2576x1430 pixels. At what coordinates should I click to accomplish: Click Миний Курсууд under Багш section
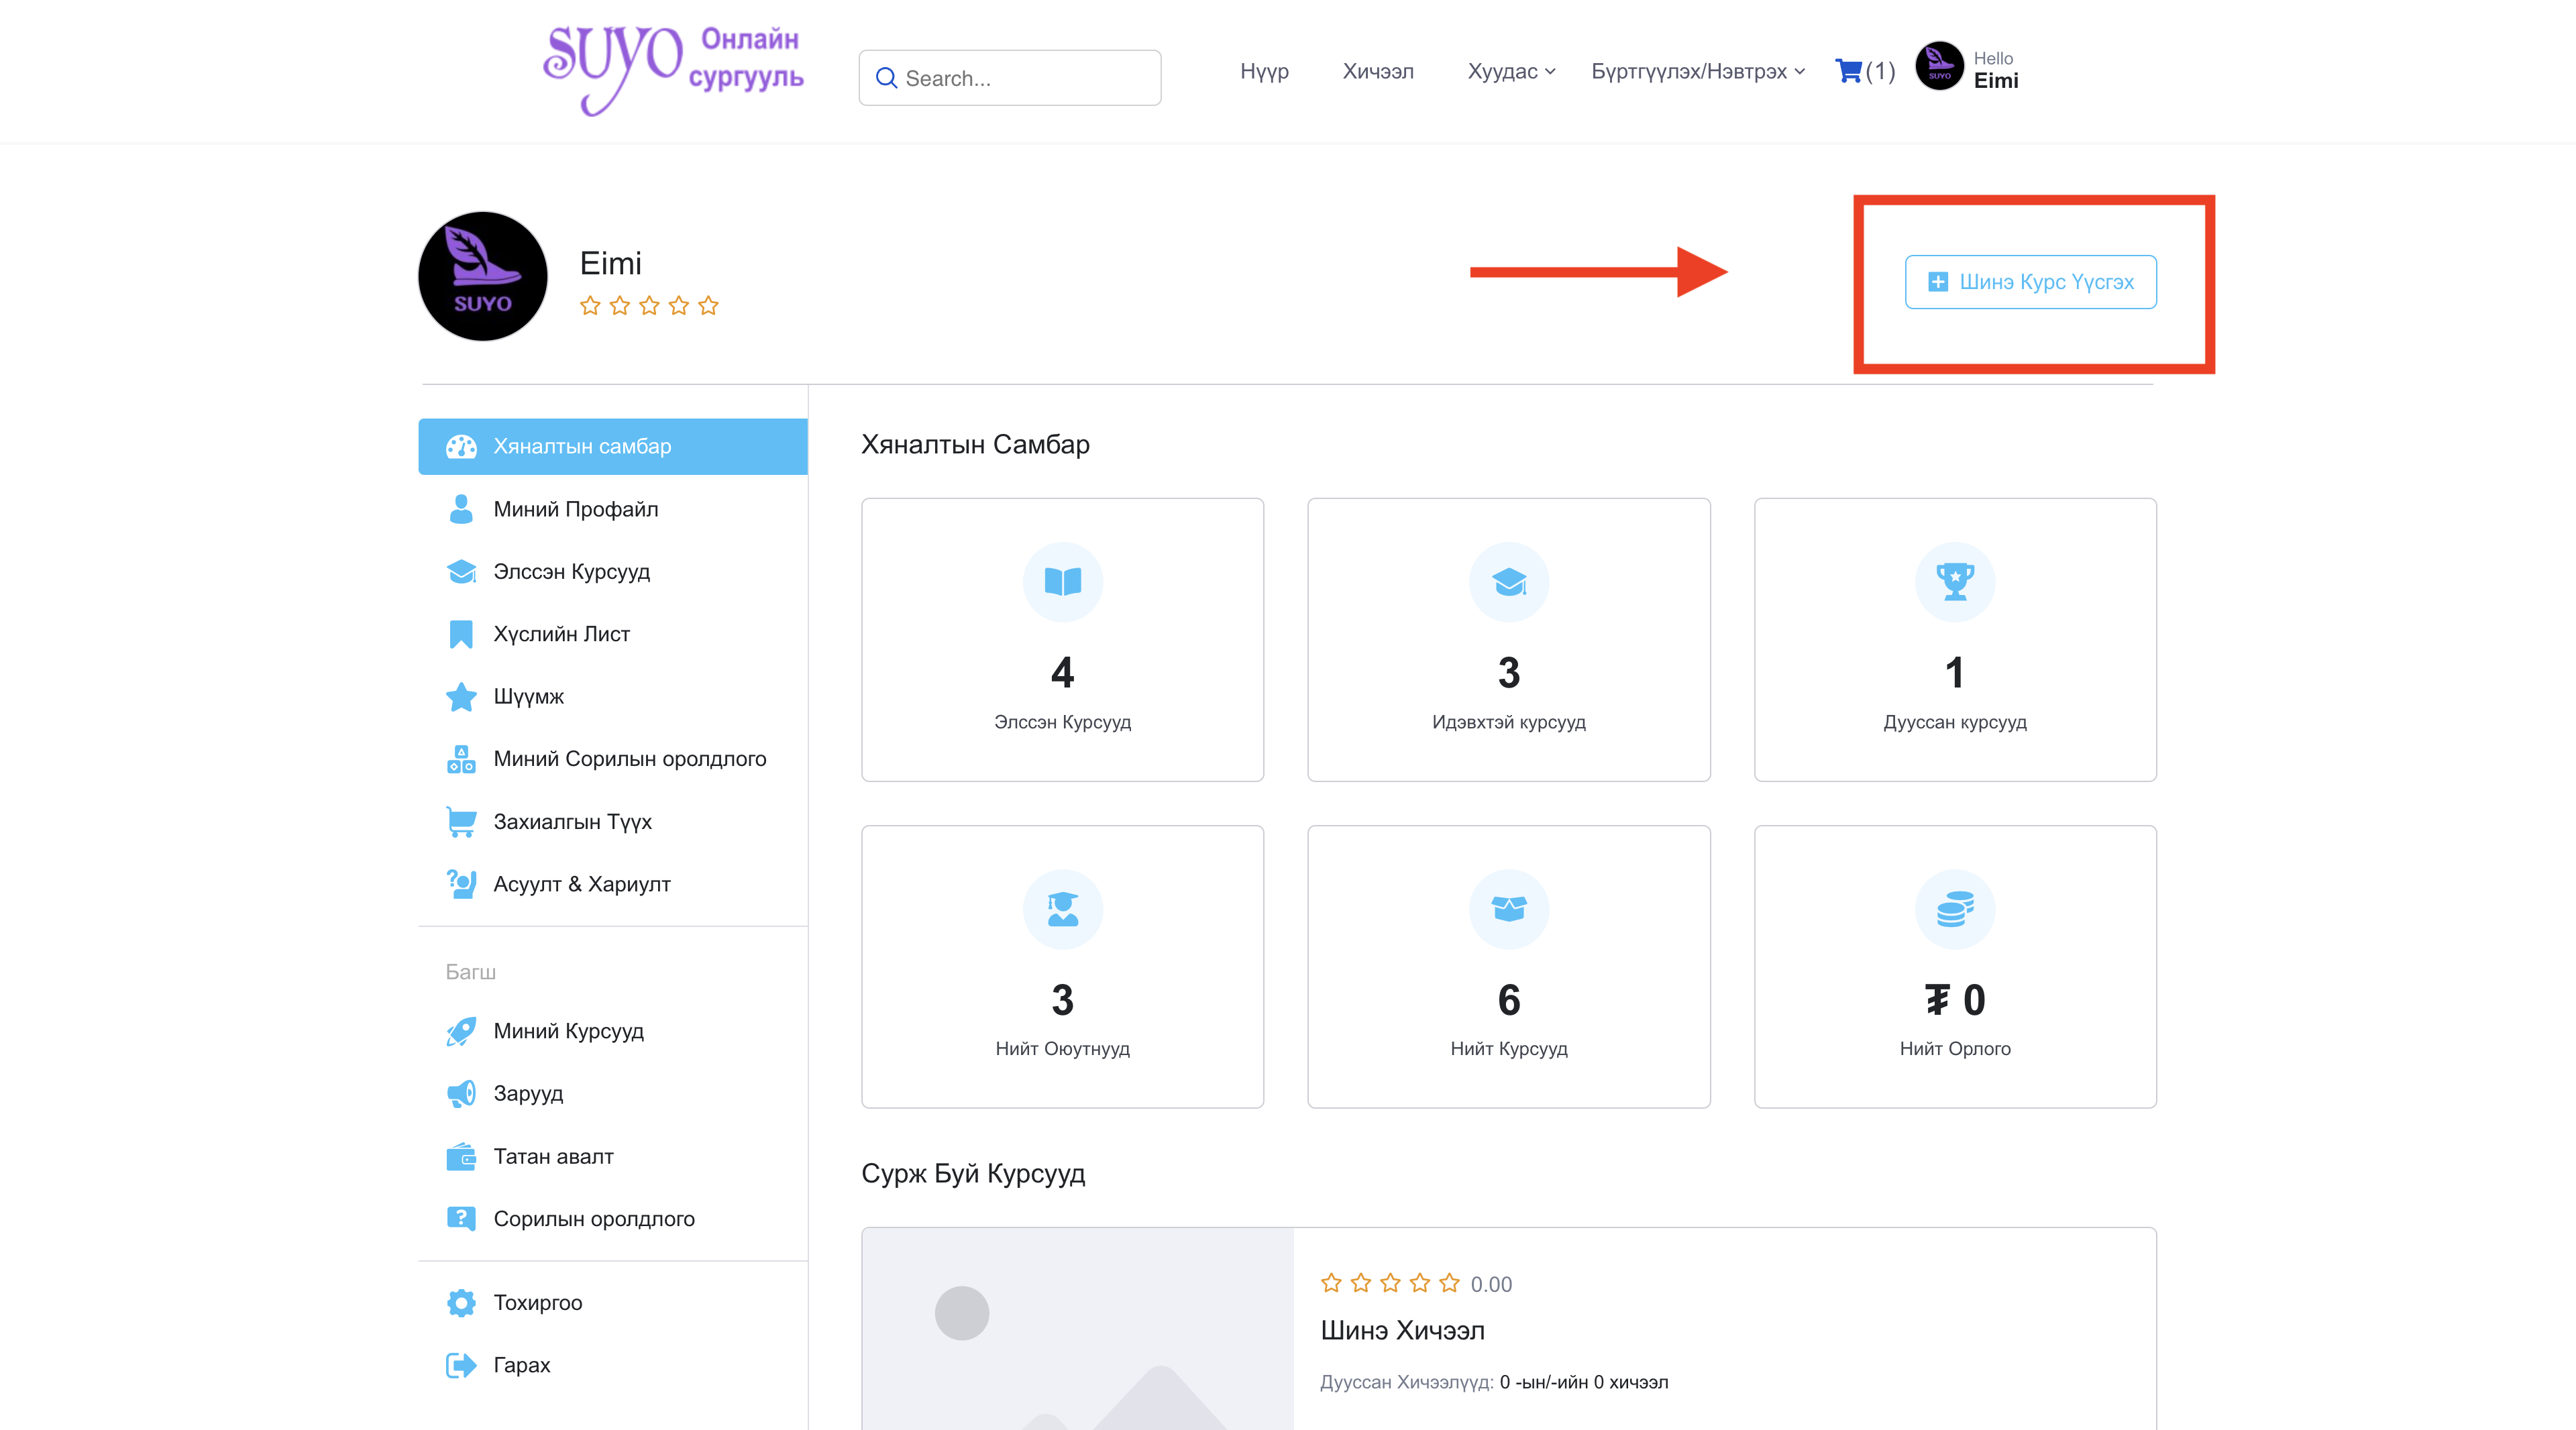tap(568, 1031)
